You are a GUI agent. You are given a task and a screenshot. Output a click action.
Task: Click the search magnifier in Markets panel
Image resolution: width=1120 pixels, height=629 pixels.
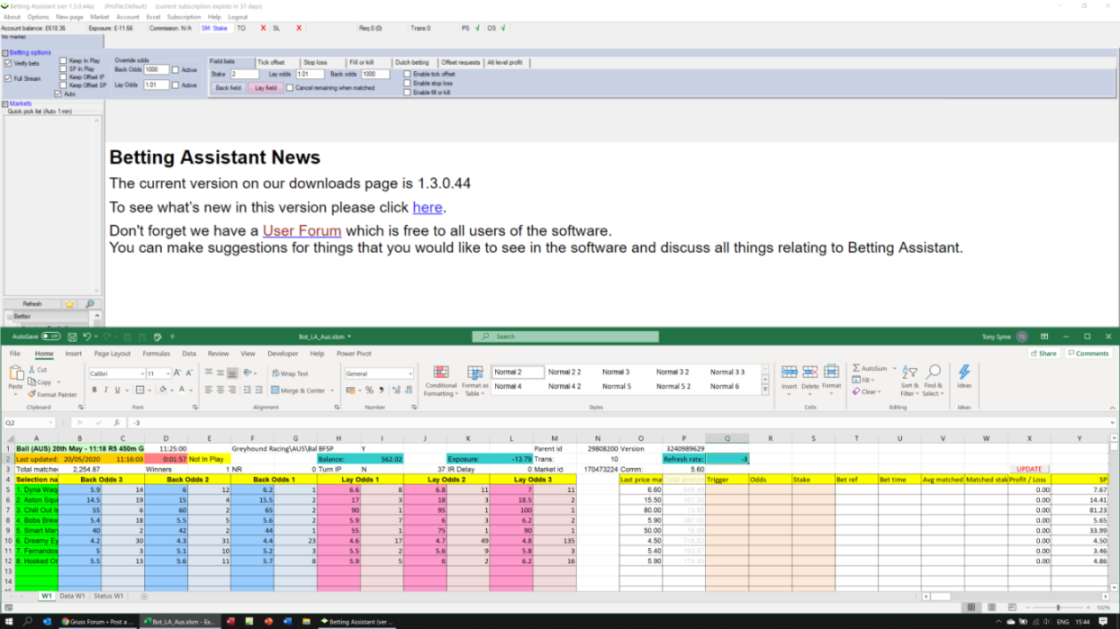click(x=90, y=304)
